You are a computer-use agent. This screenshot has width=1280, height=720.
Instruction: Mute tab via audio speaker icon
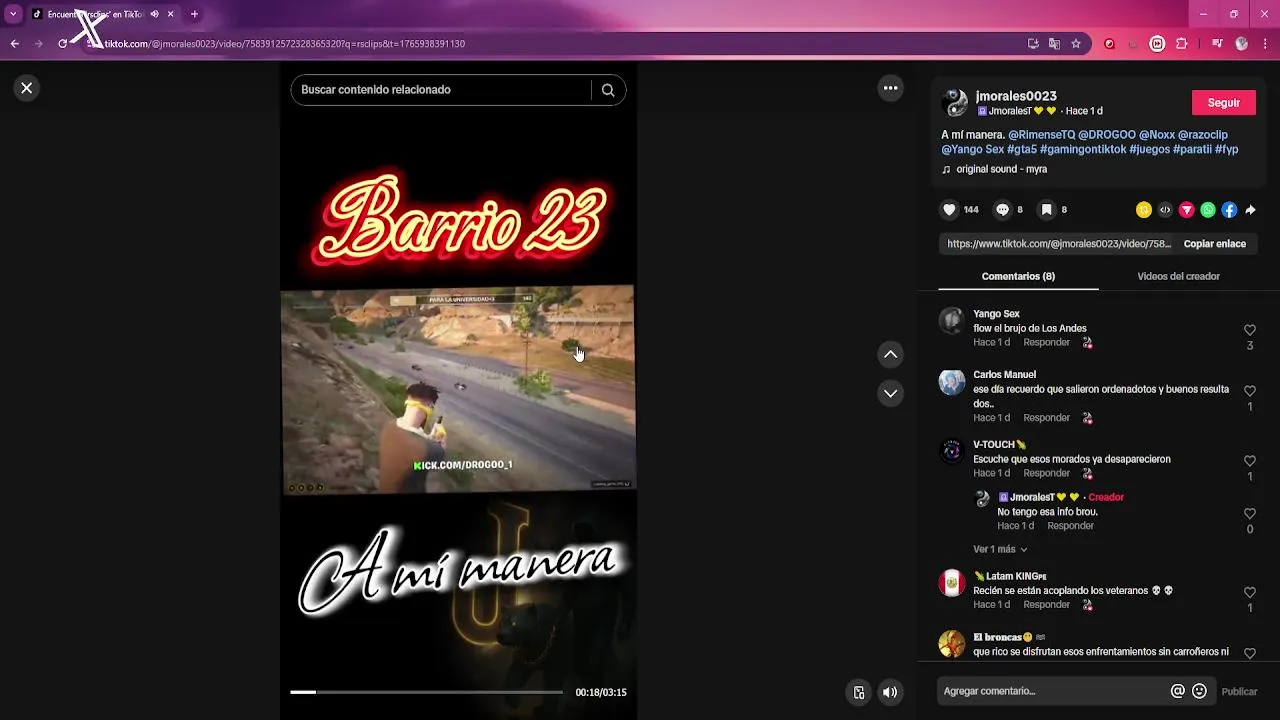[x=154, y=14]
